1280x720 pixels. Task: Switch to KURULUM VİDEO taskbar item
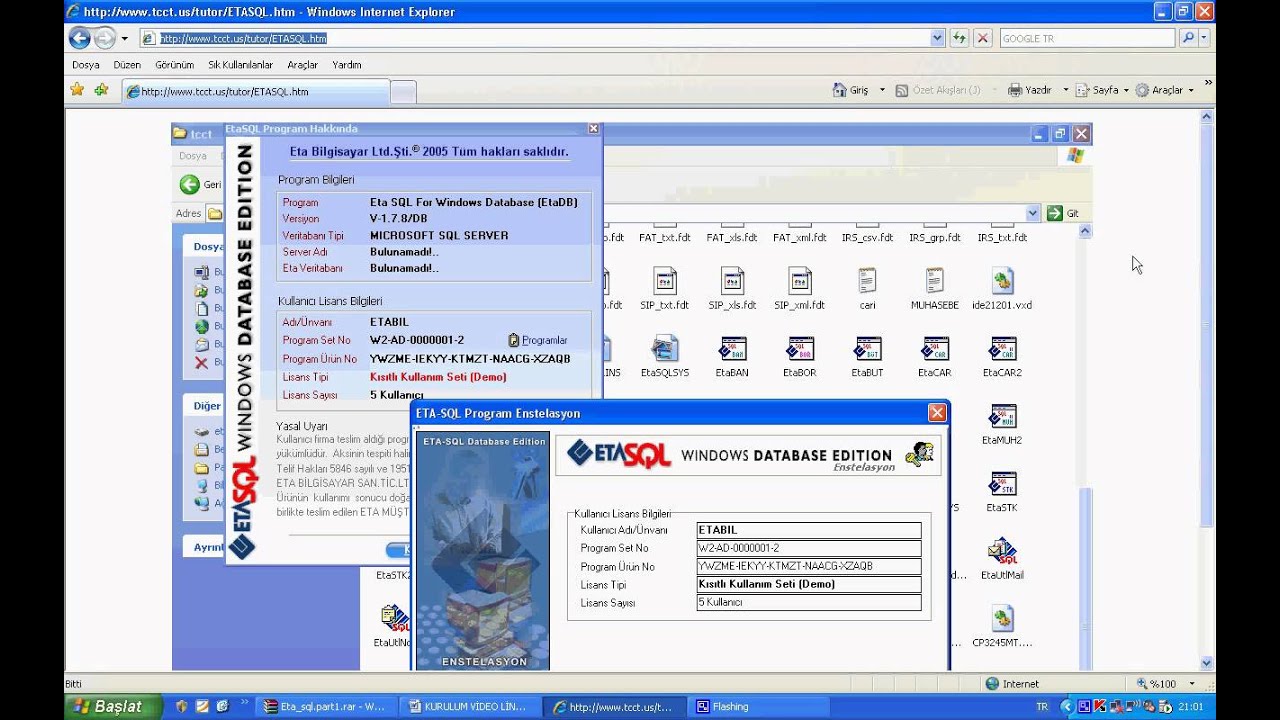(473, 706)
